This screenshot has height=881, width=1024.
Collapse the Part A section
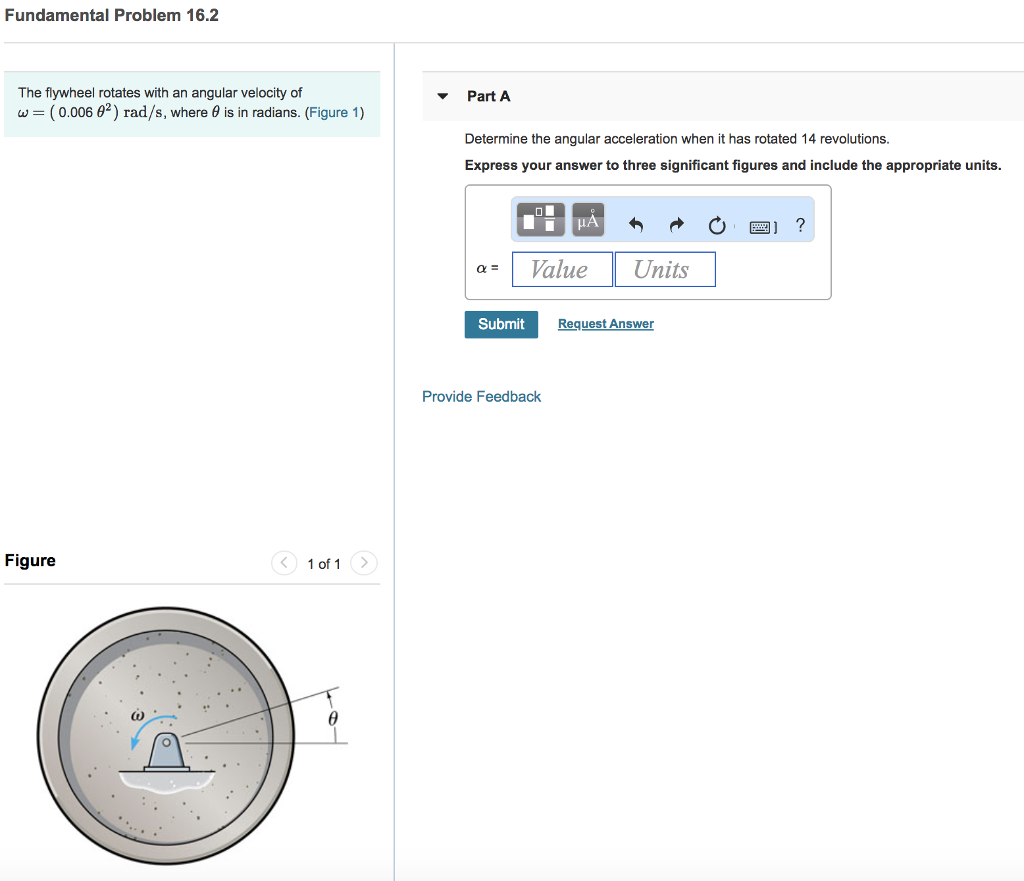443,96
